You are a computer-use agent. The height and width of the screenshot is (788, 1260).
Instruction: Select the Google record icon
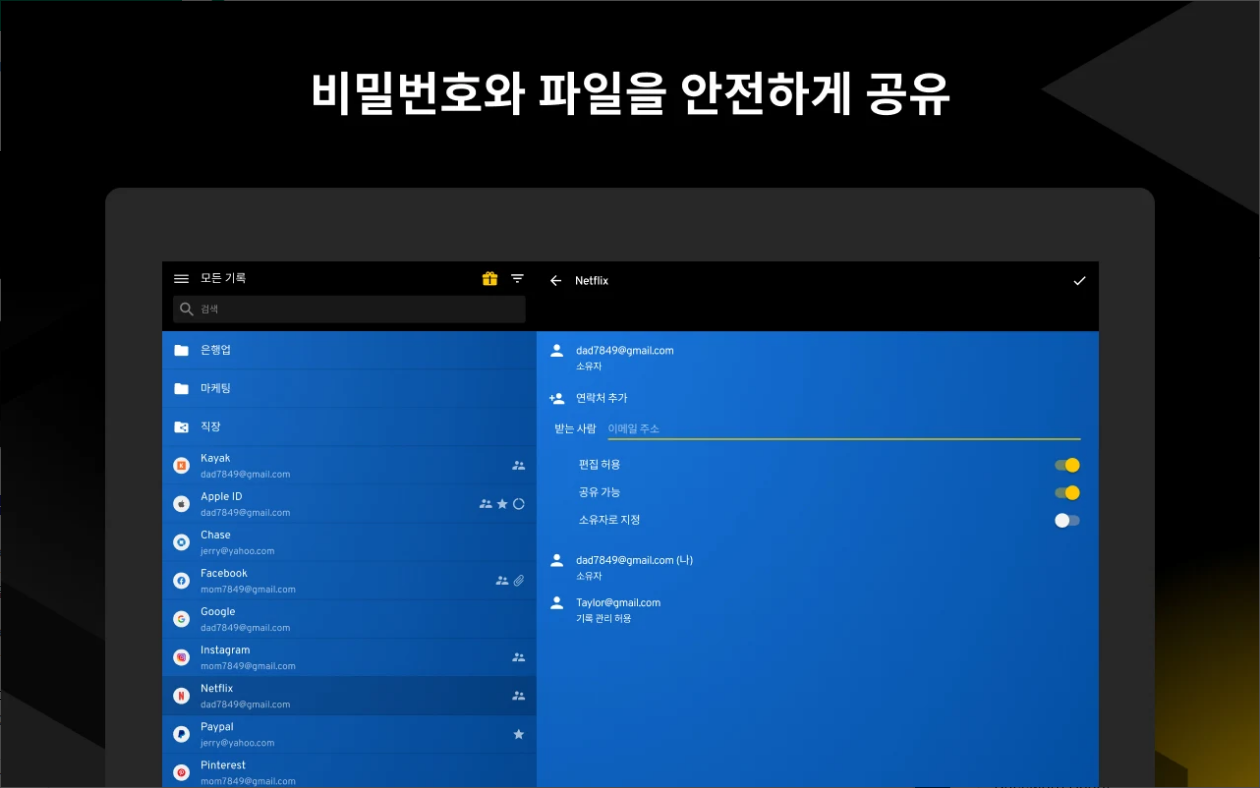click(x=181, y=618)
